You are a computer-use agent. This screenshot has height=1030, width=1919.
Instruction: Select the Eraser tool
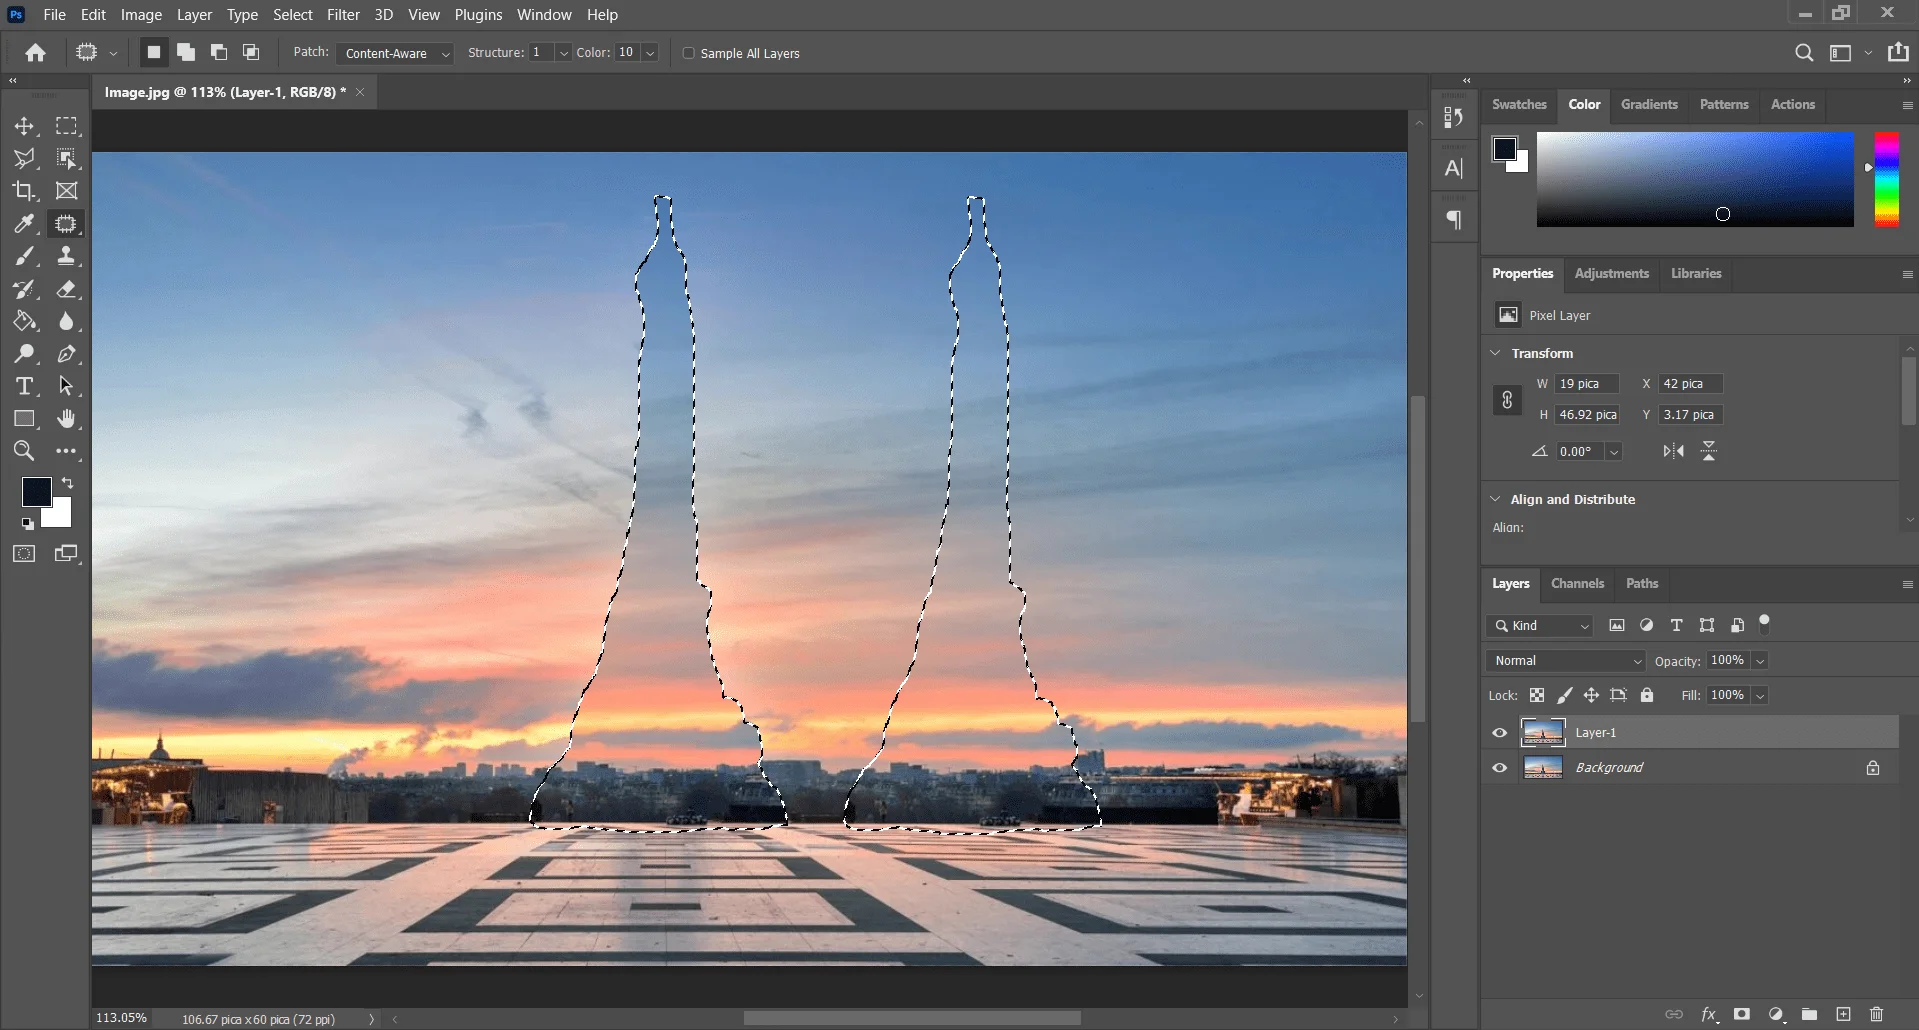(x=66, y=289)
